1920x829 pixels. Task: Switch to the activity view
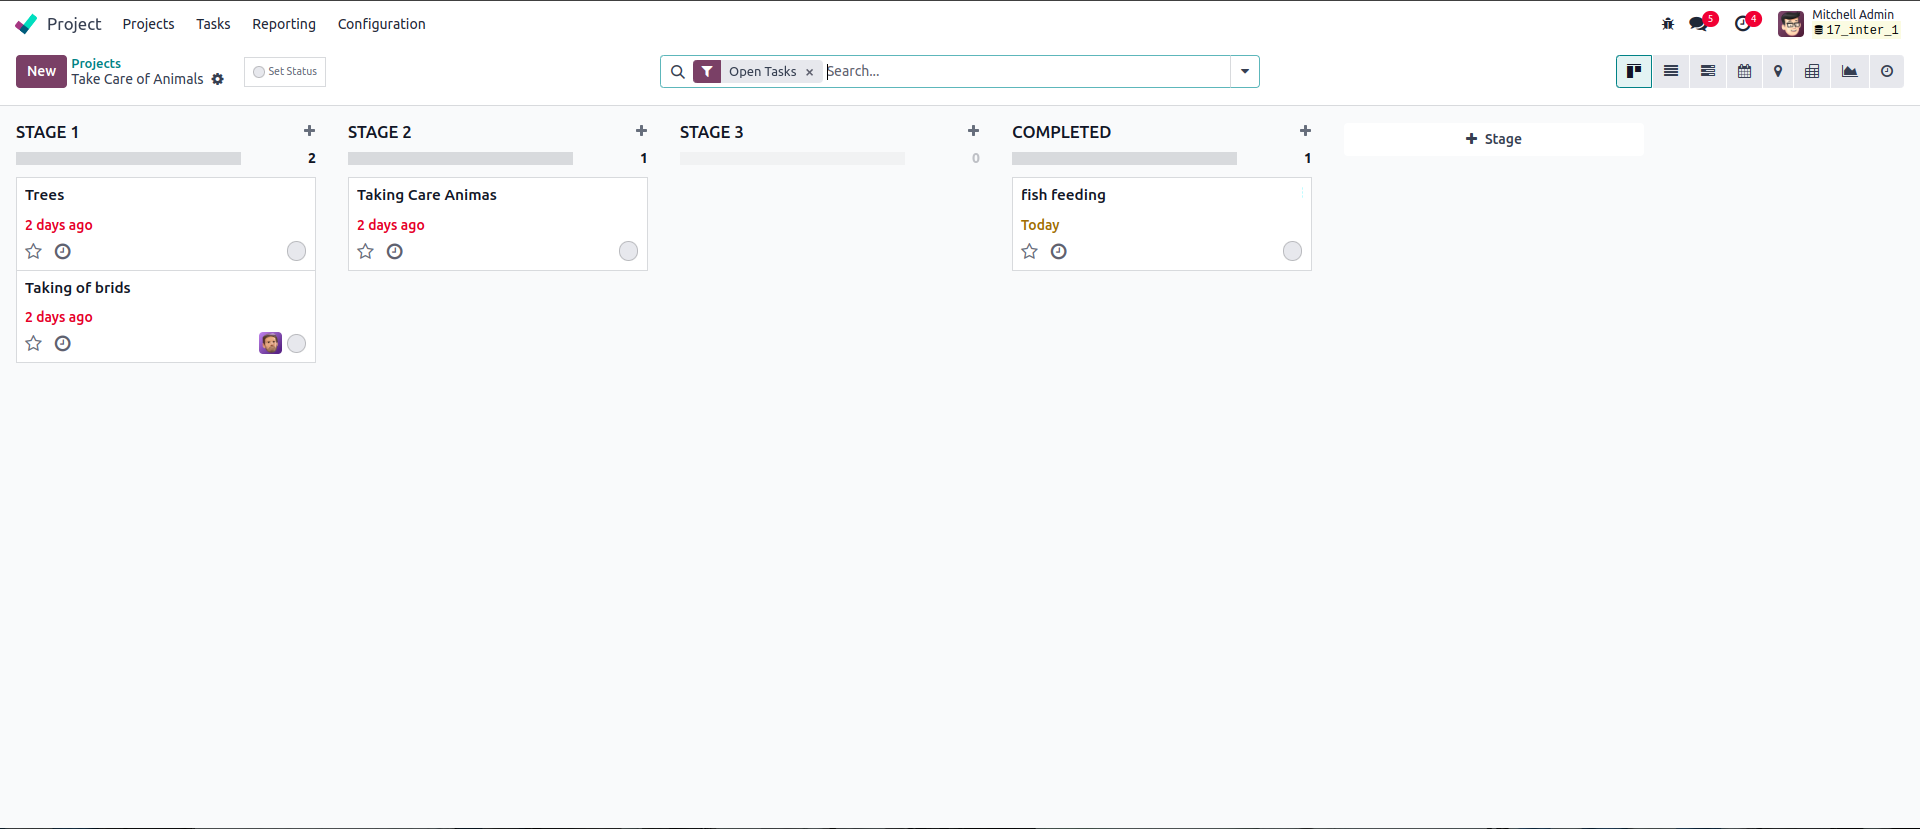pos(1887,71)
